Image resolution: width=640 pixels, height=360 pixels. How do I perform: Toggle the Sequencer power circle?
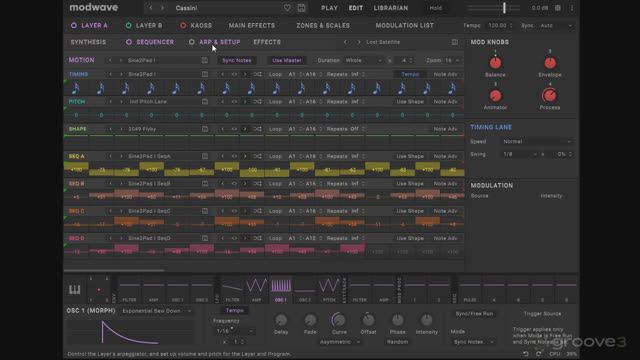click(x=129, y=42)
